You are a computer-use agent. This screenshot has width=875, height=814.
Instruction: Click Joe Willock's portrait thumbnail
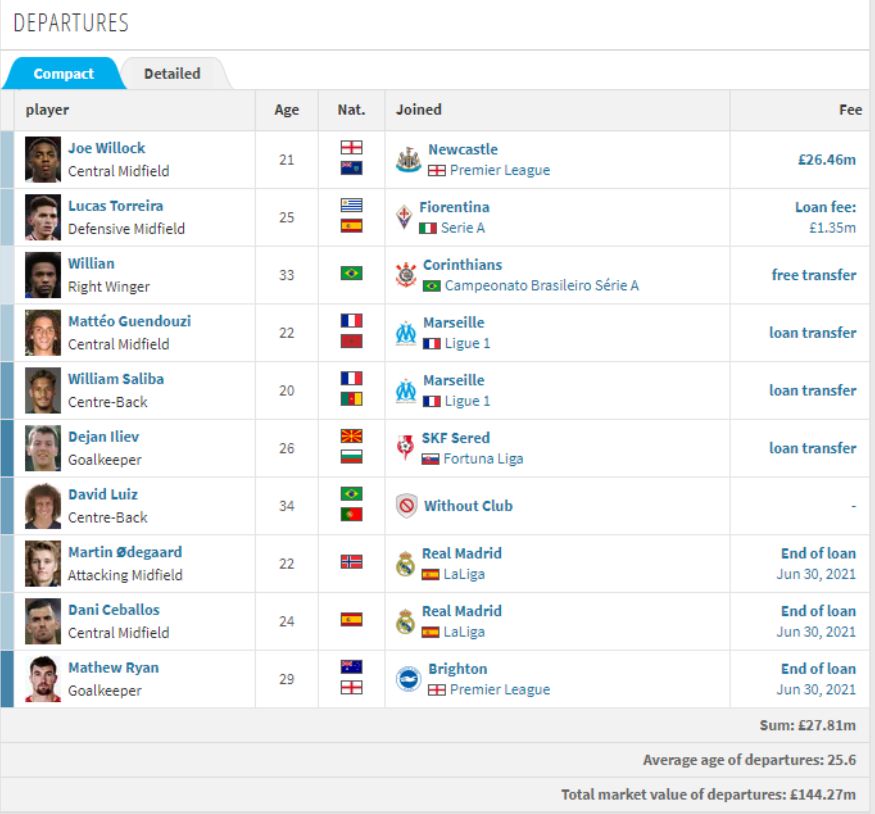[43, 160]
